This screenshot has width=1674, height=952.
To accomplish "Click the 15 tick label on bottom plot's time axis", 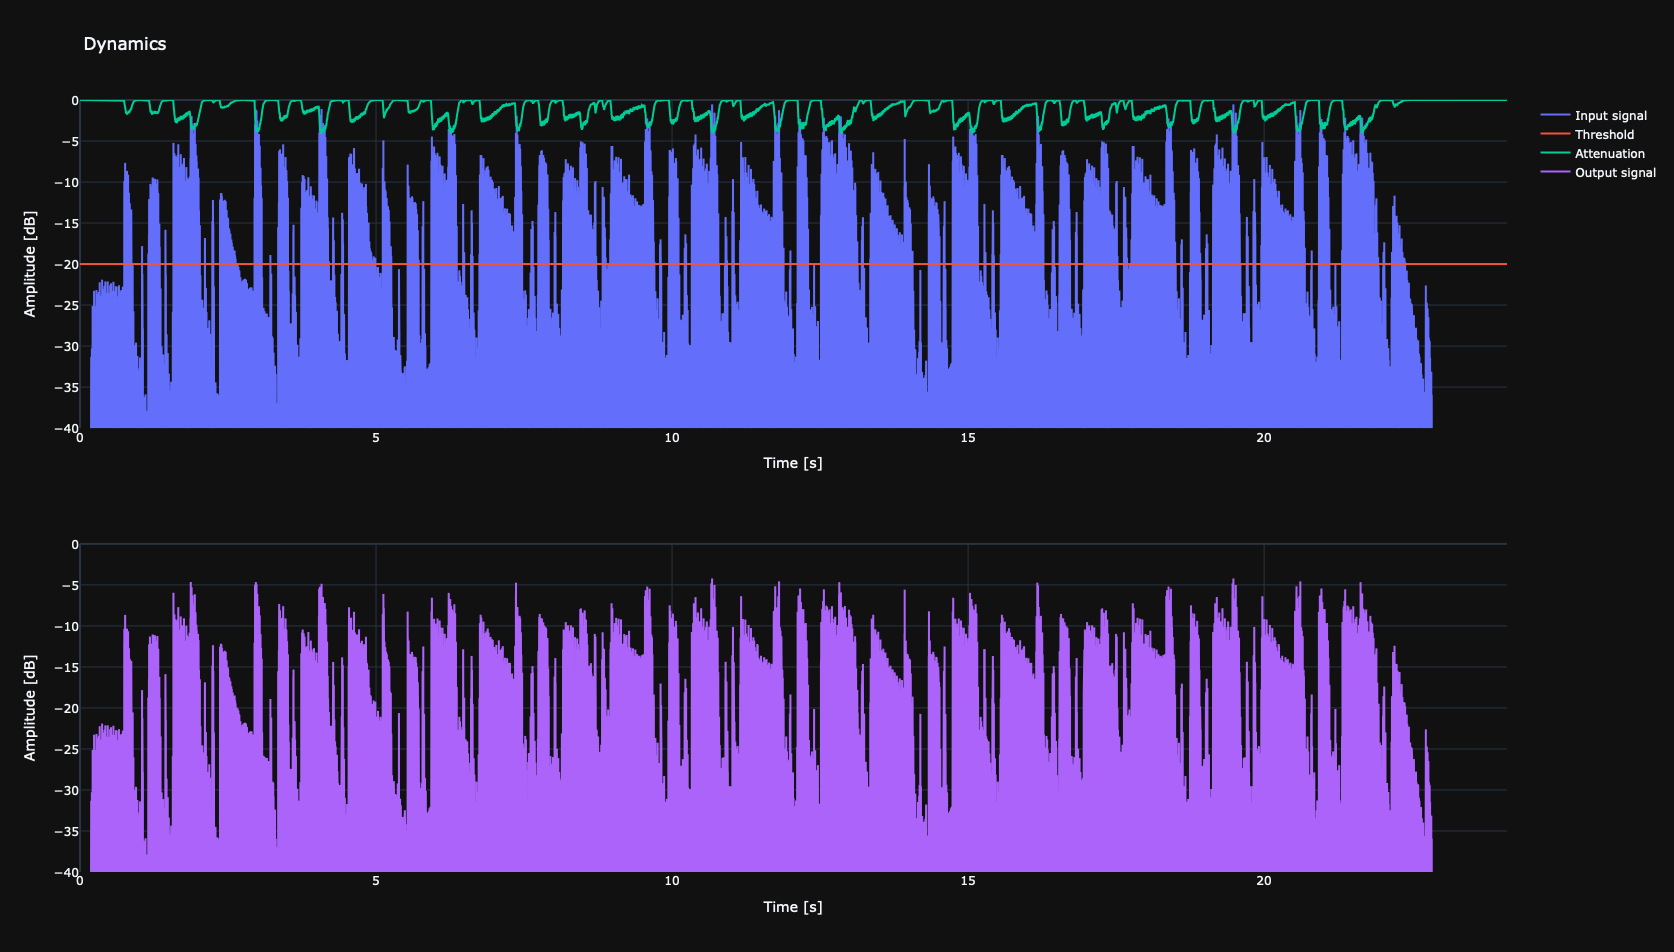I will (x=968, y=881).
